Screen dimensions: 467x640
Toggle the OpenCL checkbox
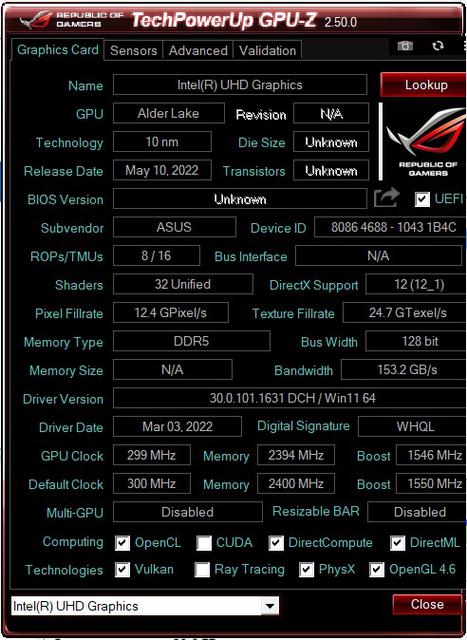click(x=122, y=543)
